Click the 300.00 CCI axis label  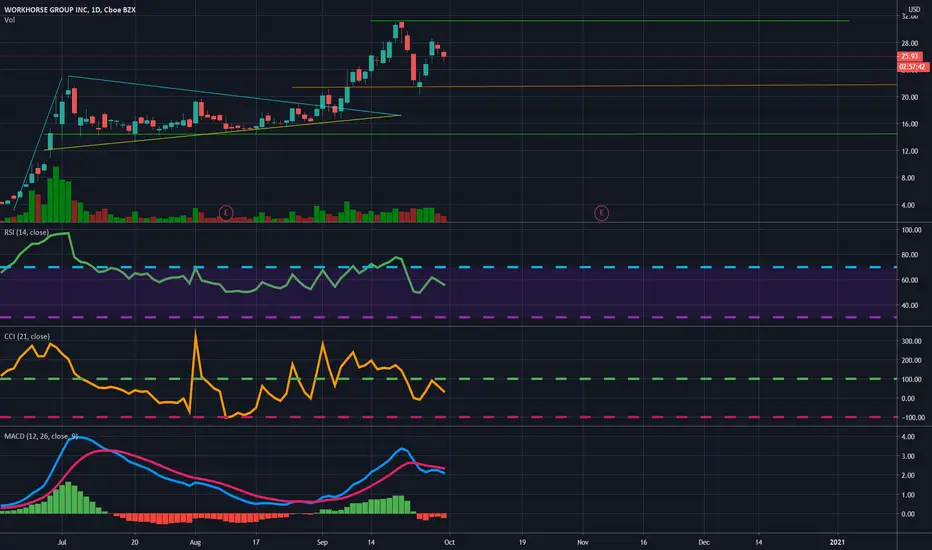tap(911, 341)
